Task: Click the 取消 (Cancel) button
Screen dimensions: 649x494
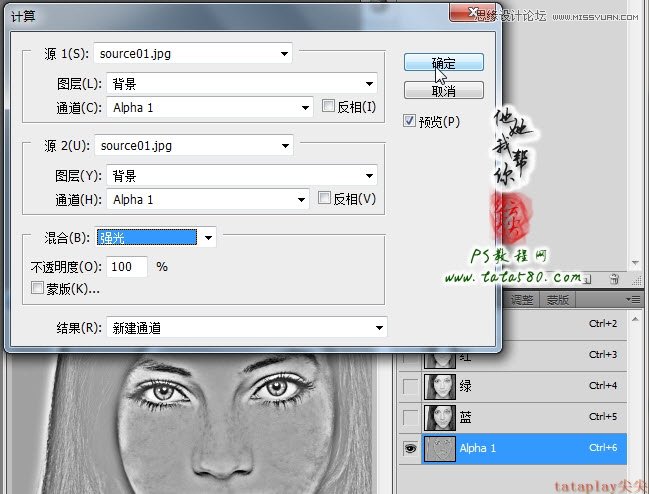Action: [x=444, y=90]
